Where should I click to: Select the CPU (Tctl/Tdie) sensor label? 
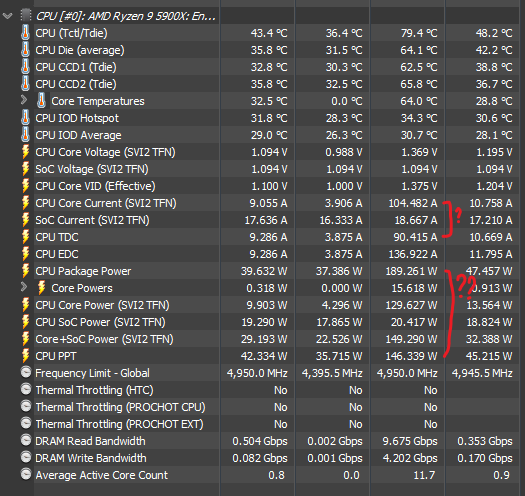tap(71, 33)
